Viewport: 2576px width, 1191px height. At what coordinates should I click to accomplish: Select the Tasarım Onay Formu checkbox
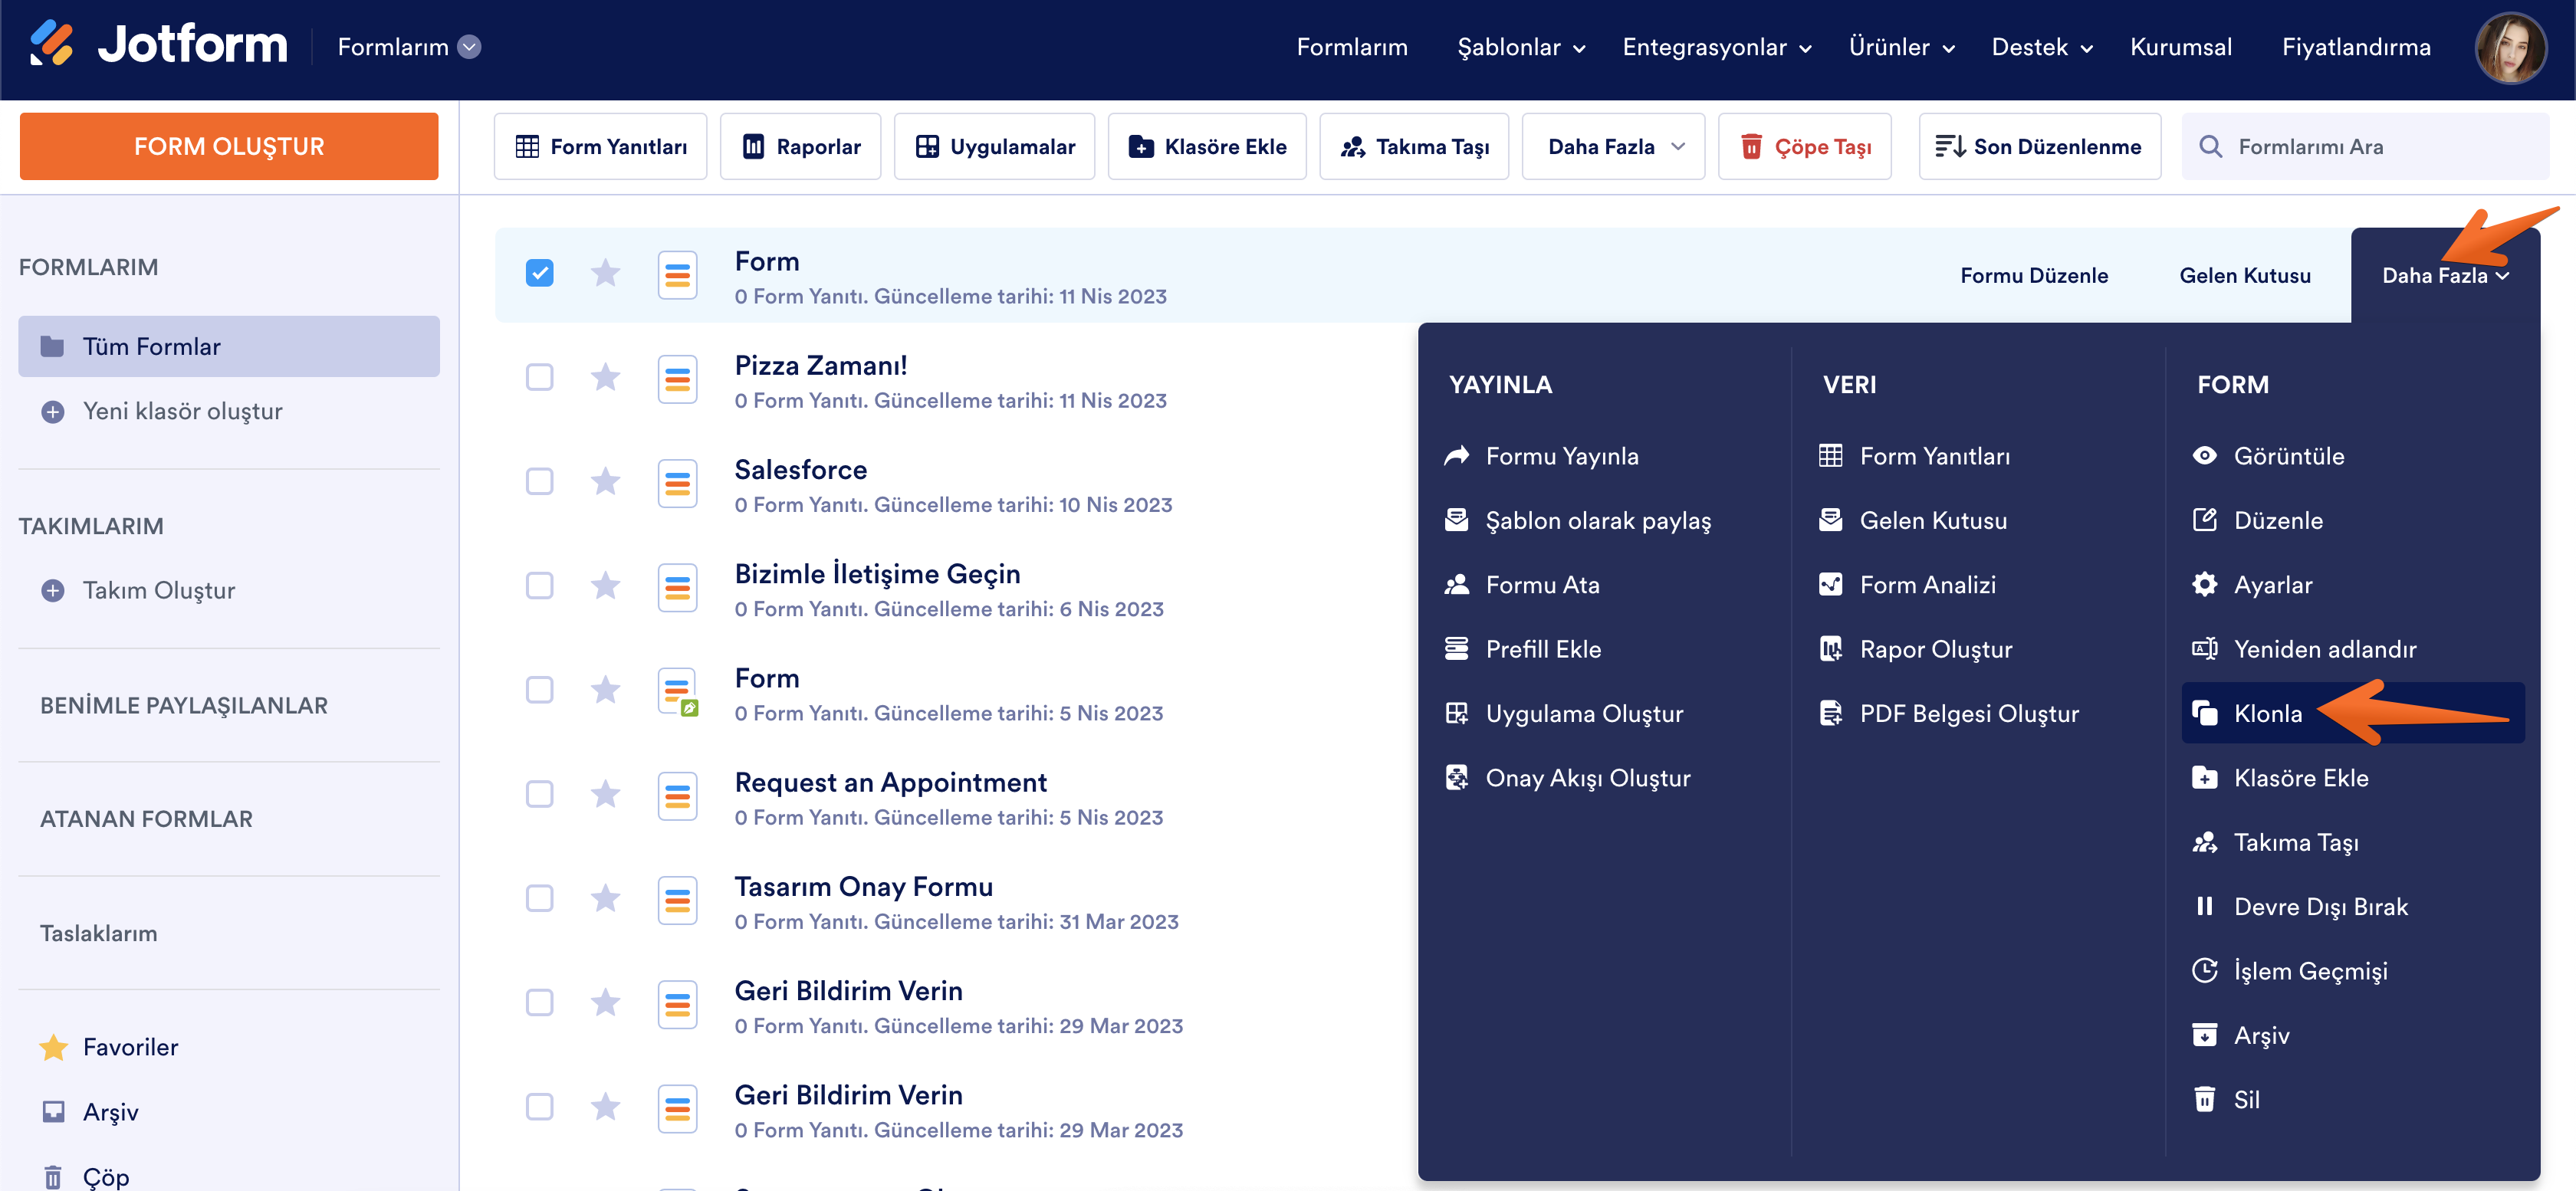(539, 898)
